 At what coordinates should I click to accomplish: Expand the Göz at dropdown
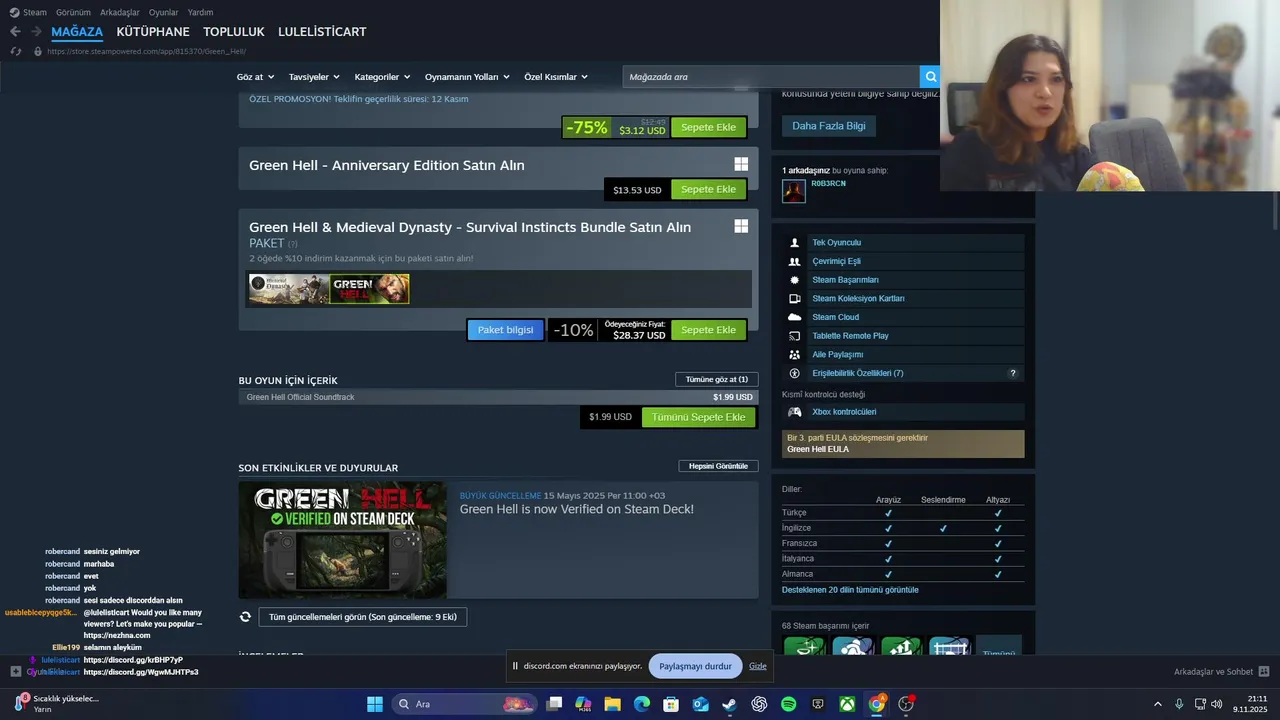pyautogui.click(x=255, y=77)
